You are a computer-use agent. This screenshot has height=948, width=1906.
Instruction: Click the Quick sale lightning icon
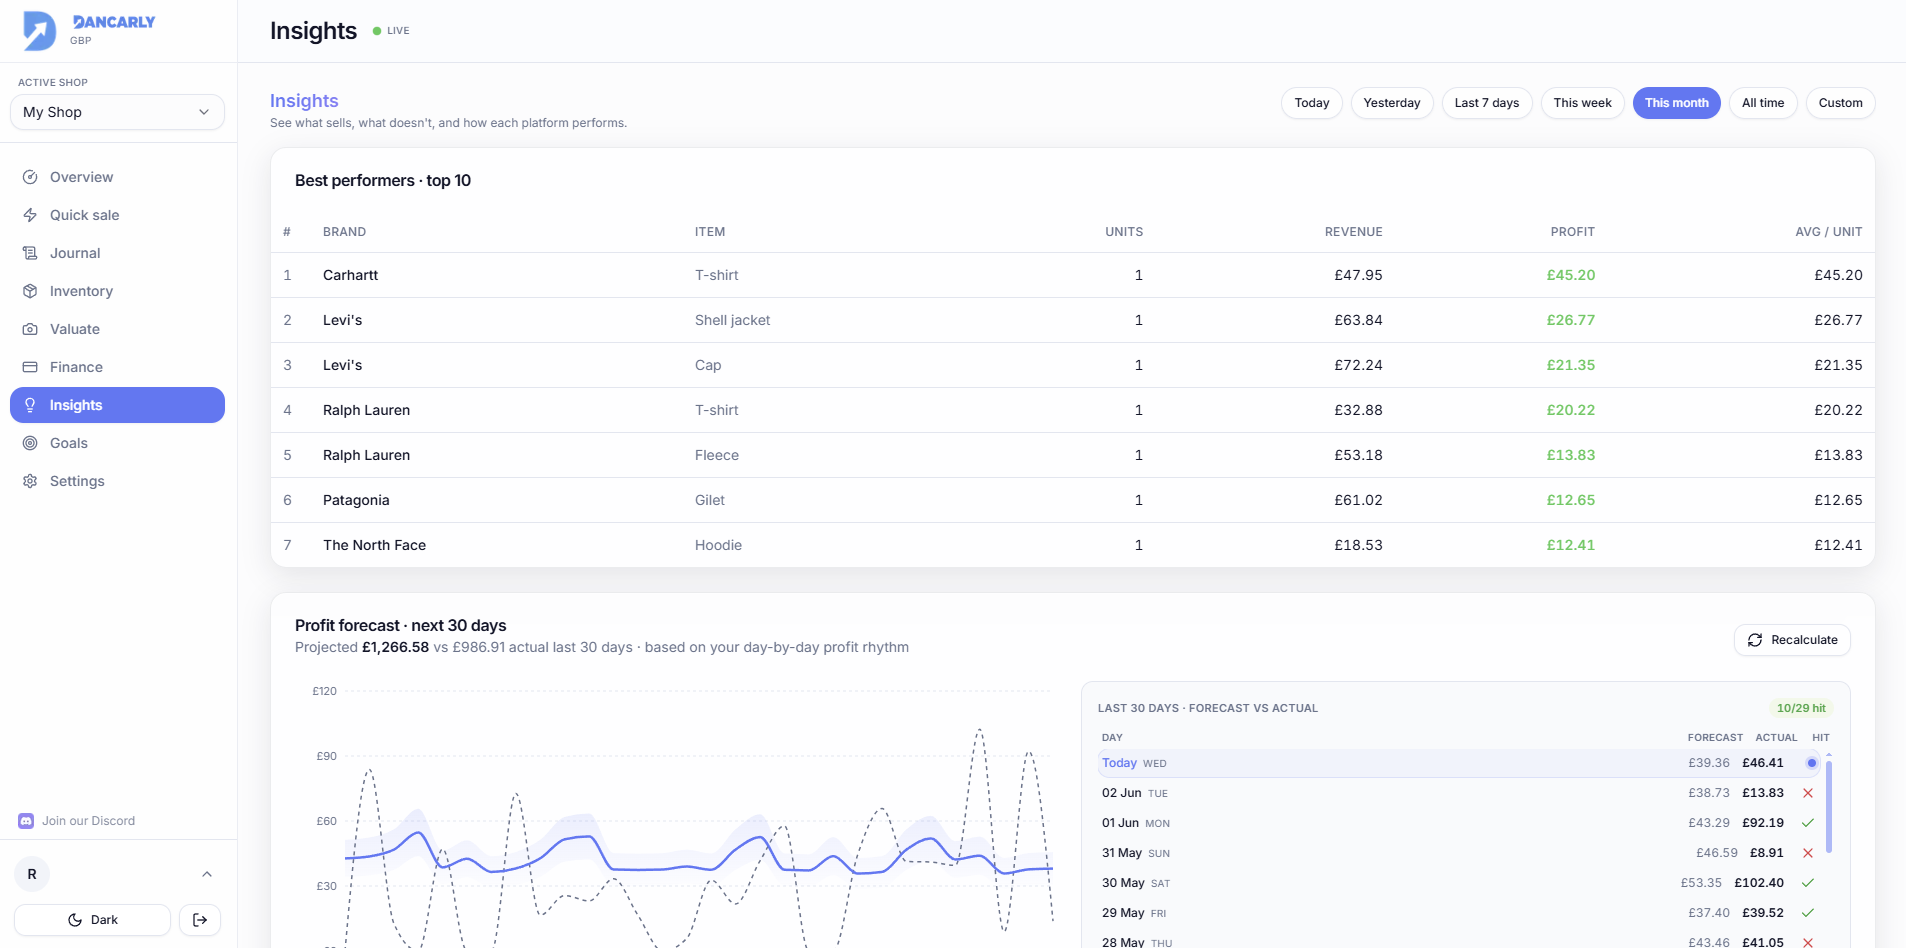30,215
